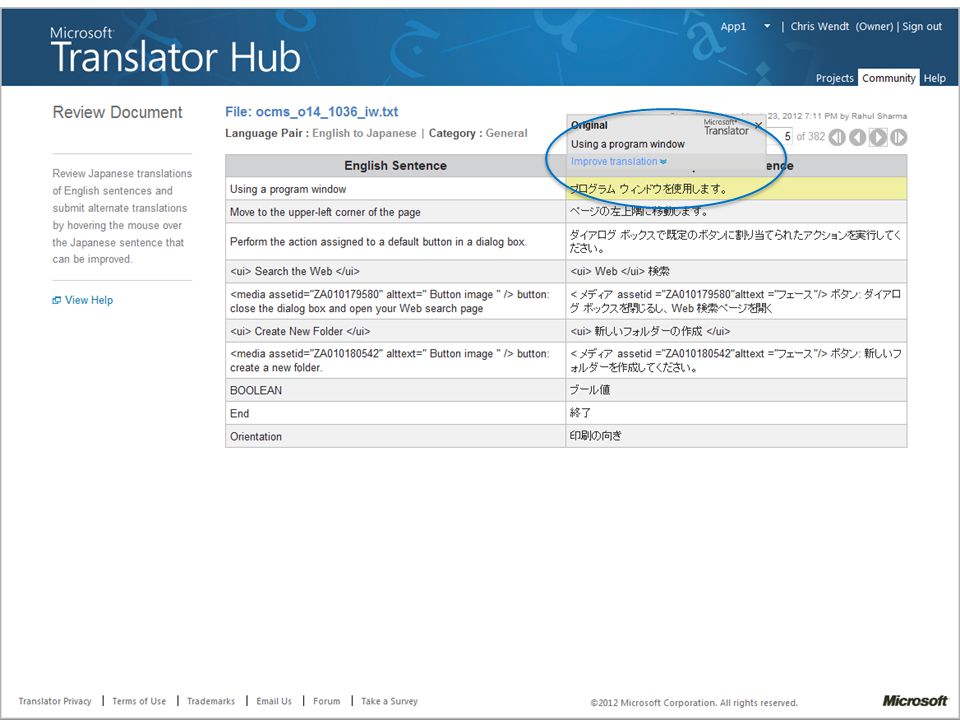The image size is (960, 720).
Task: Expand Improve translation in the popup
Action: [618, 162]
